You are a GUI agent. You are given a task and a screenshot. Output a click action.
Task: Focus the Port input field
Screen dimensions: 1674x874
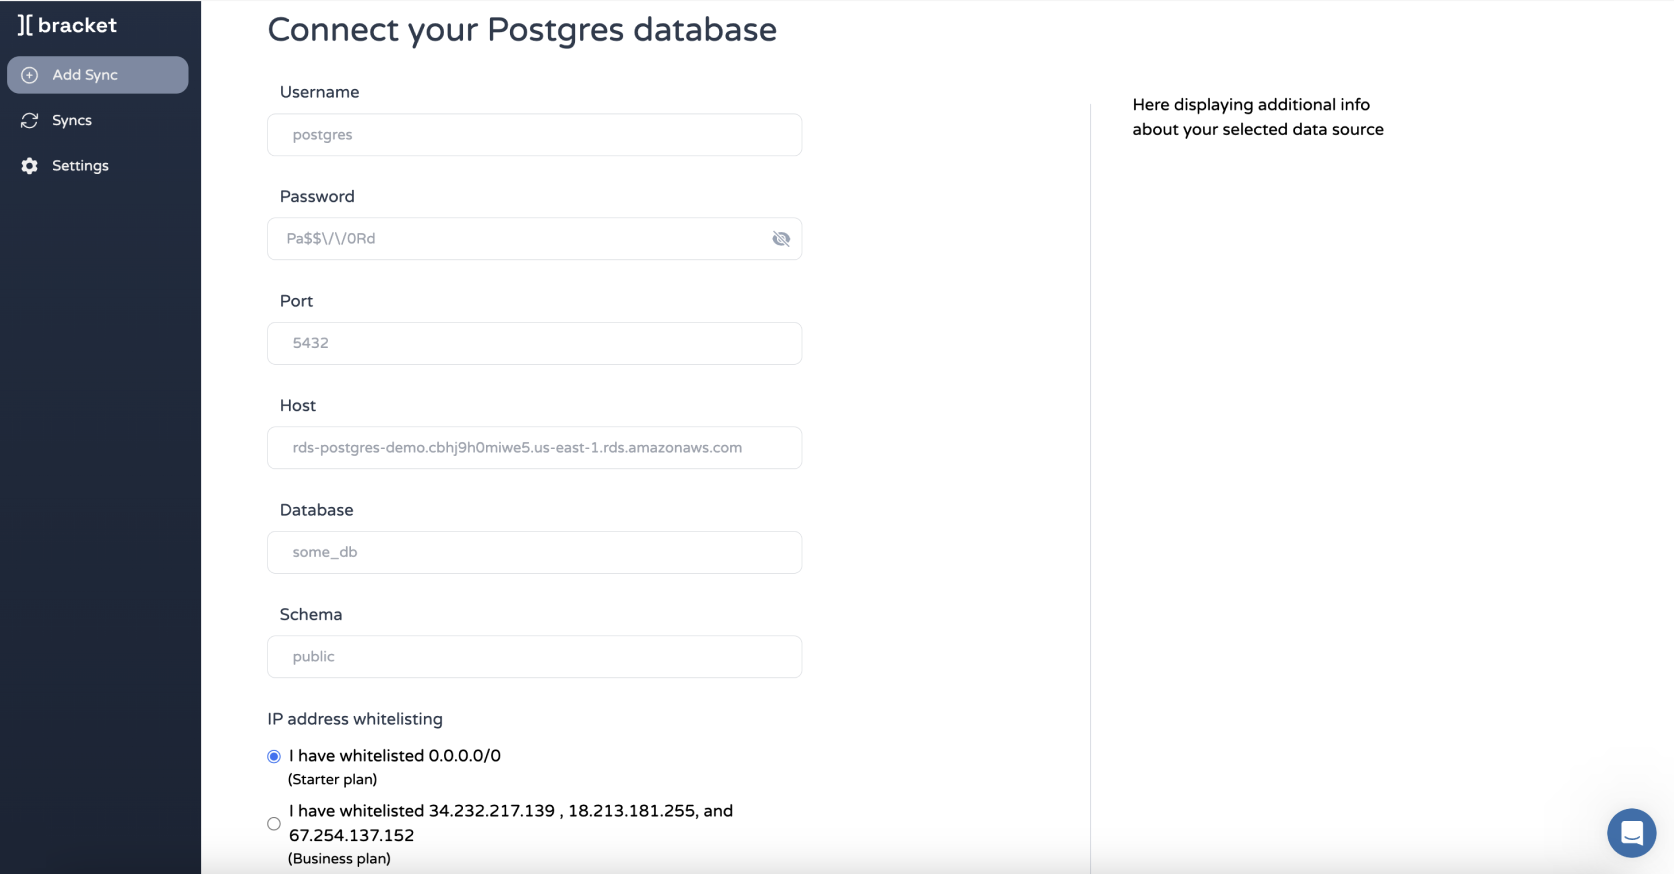[534, 343]
